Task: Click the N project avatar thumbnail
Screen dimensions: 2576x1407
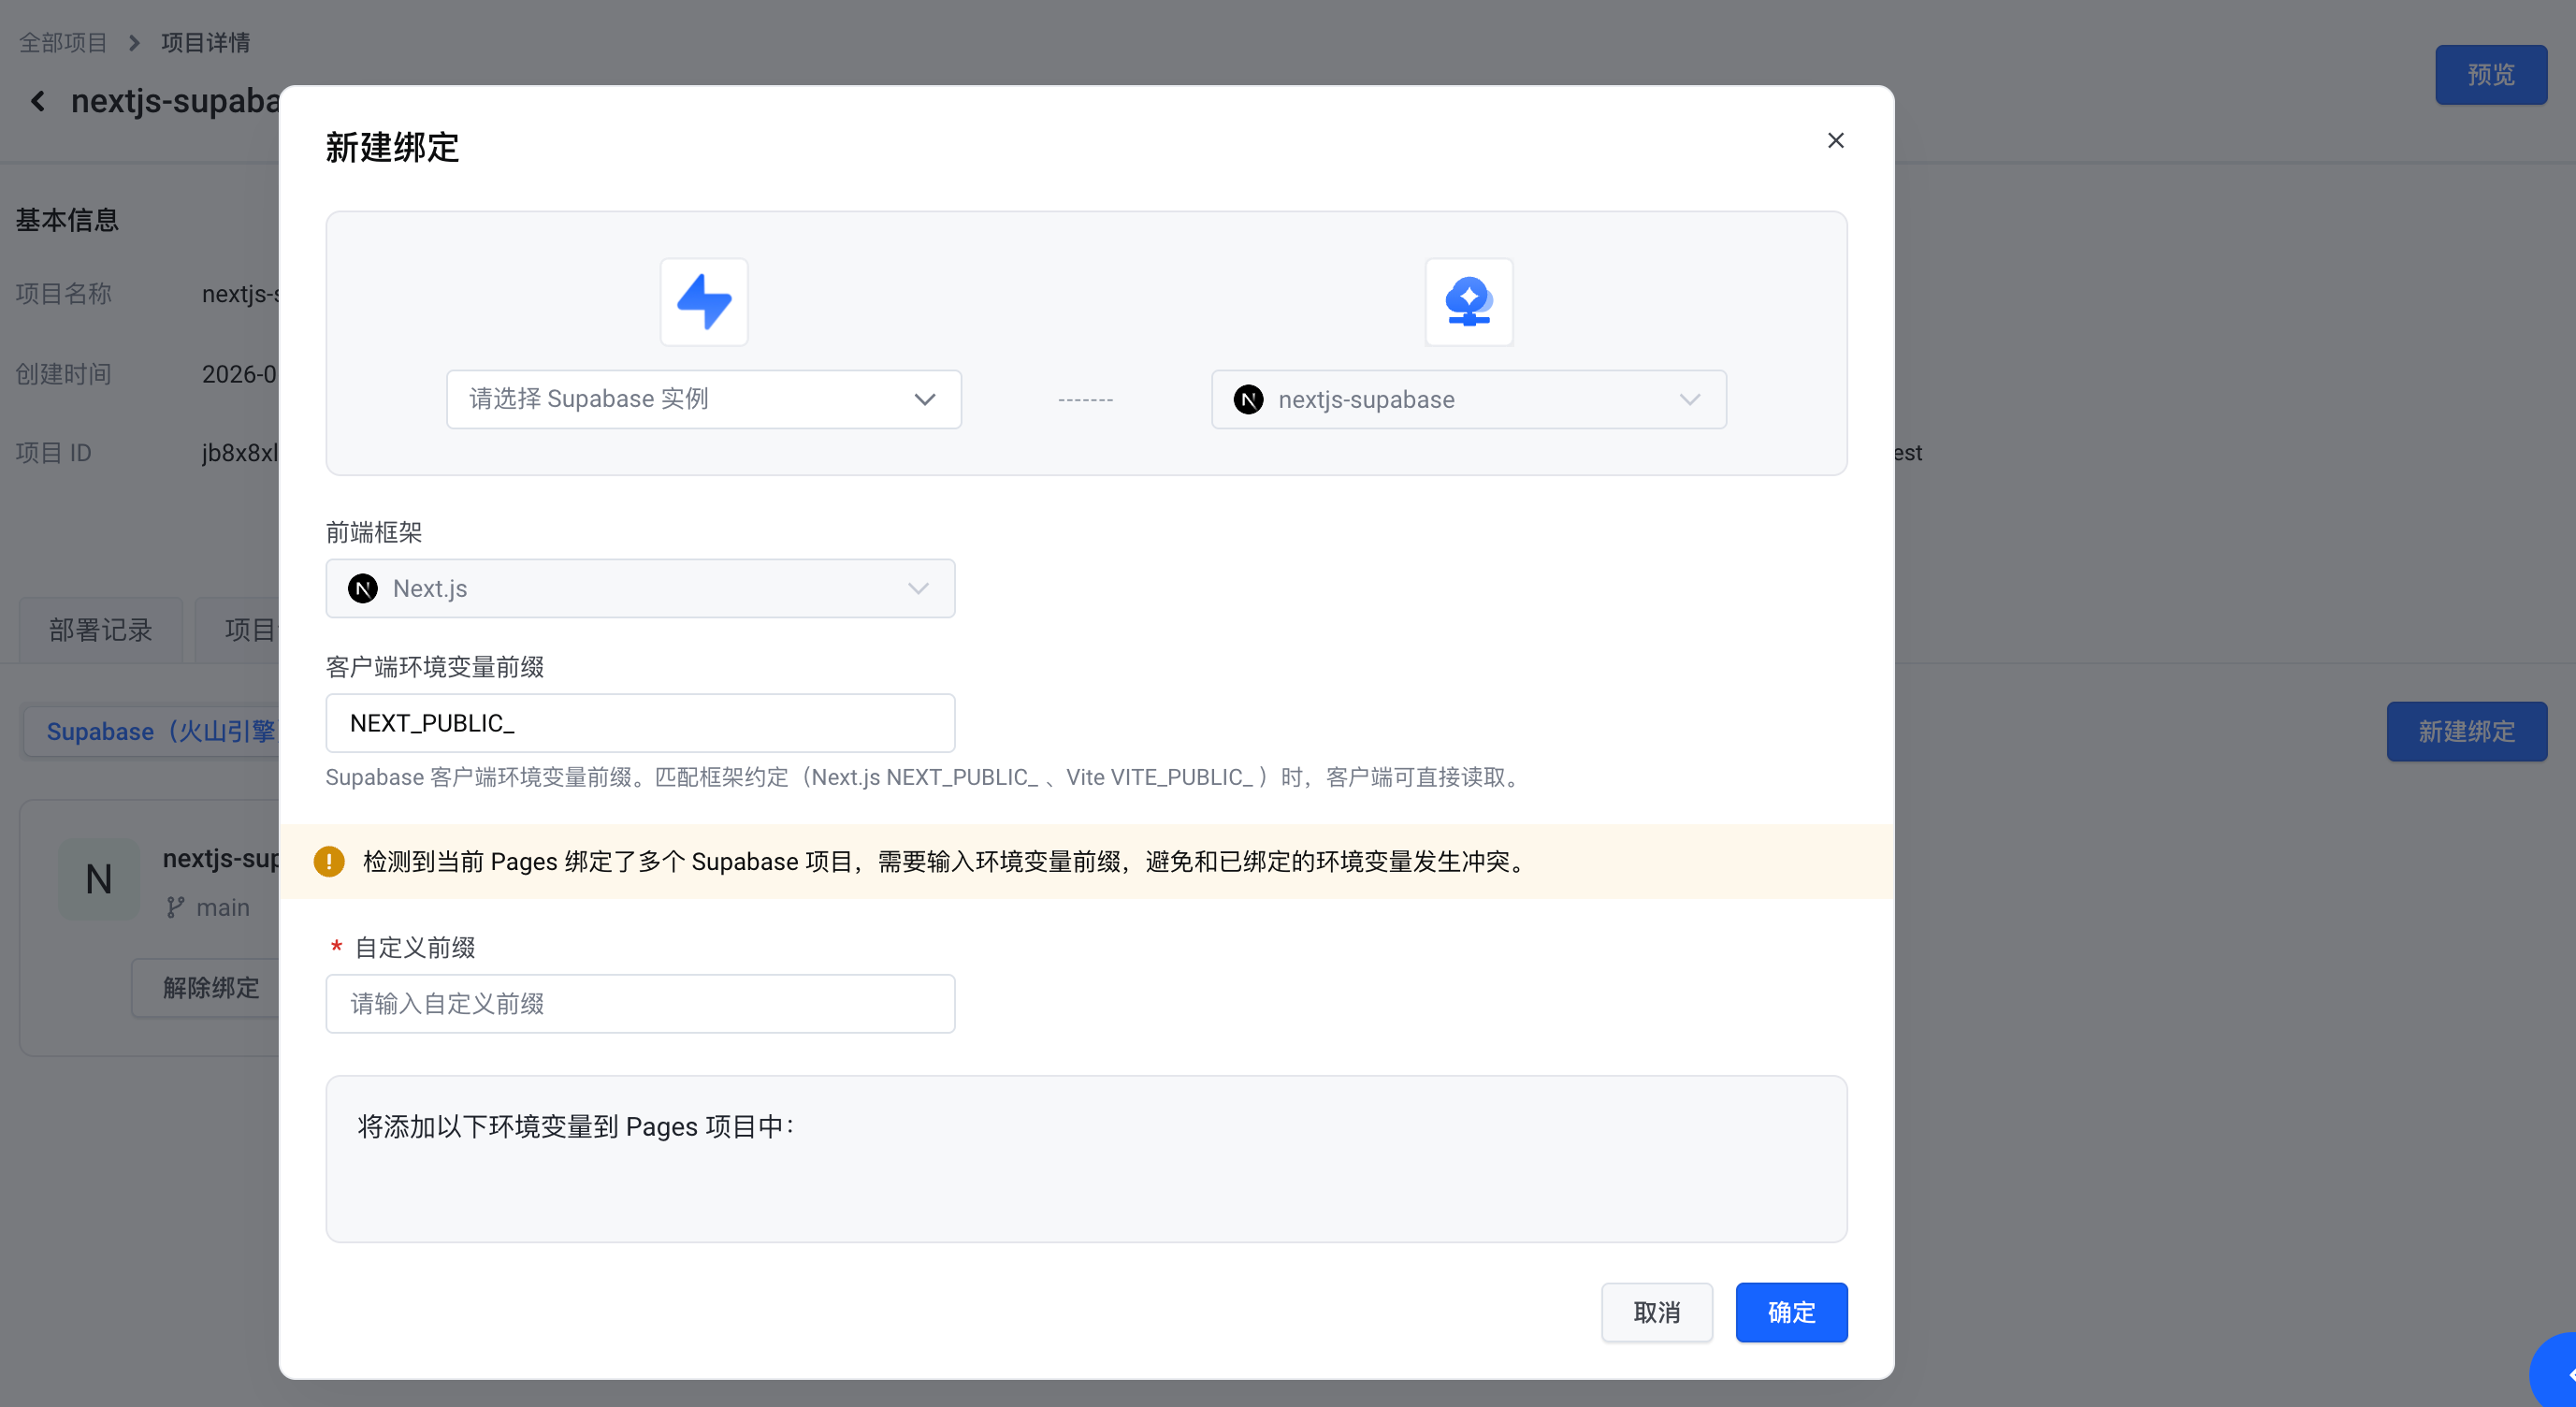Action: click(x=99, y=879)
